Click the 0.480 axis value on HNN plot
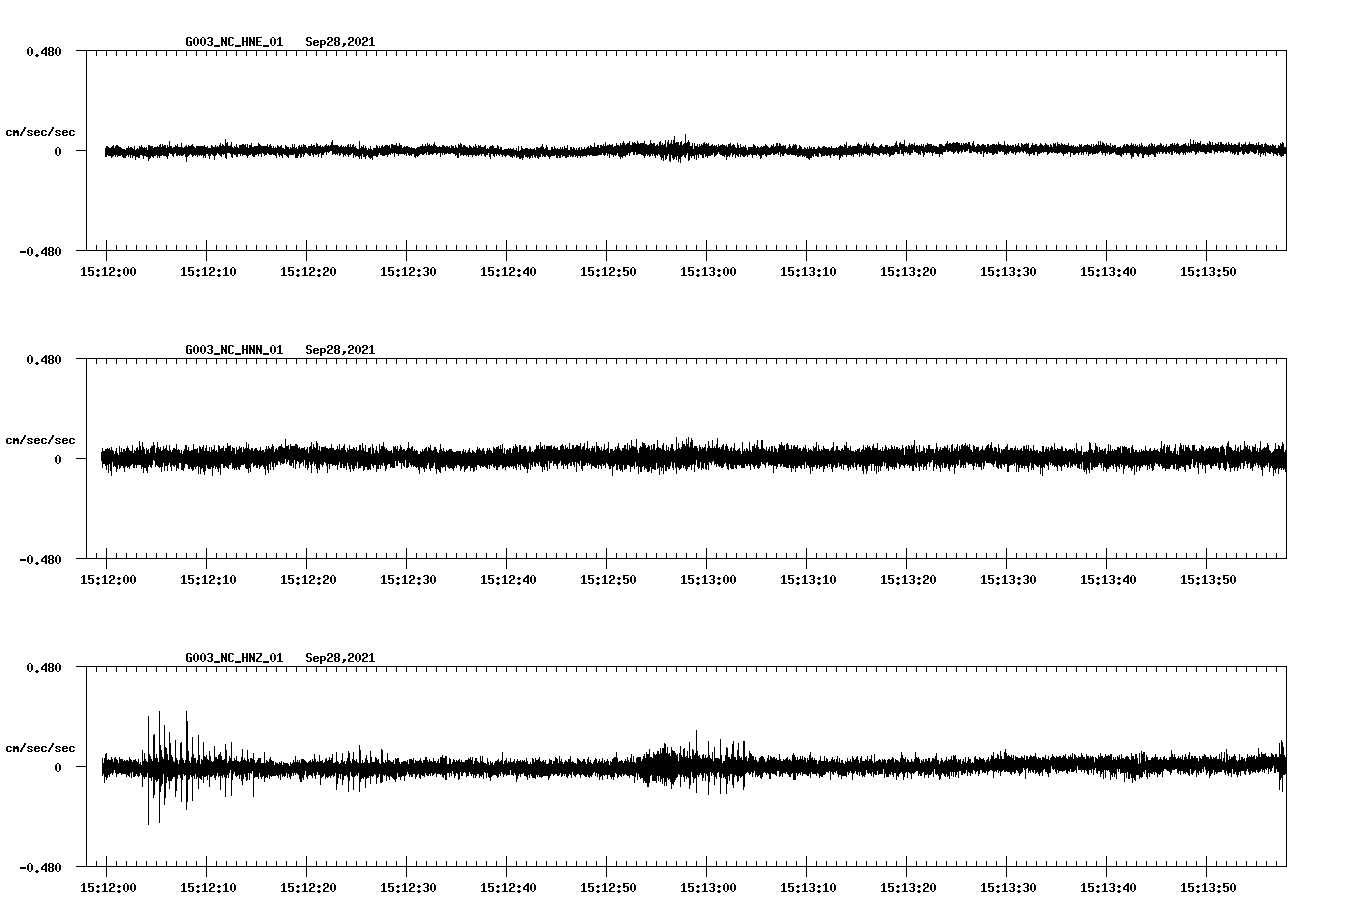1358x924 pixels. (44, 360)
